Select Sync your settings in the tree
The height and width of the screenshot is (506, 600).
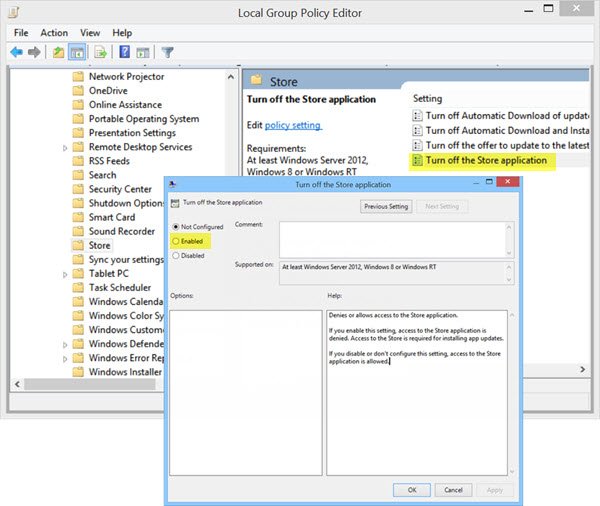(126, 260)
